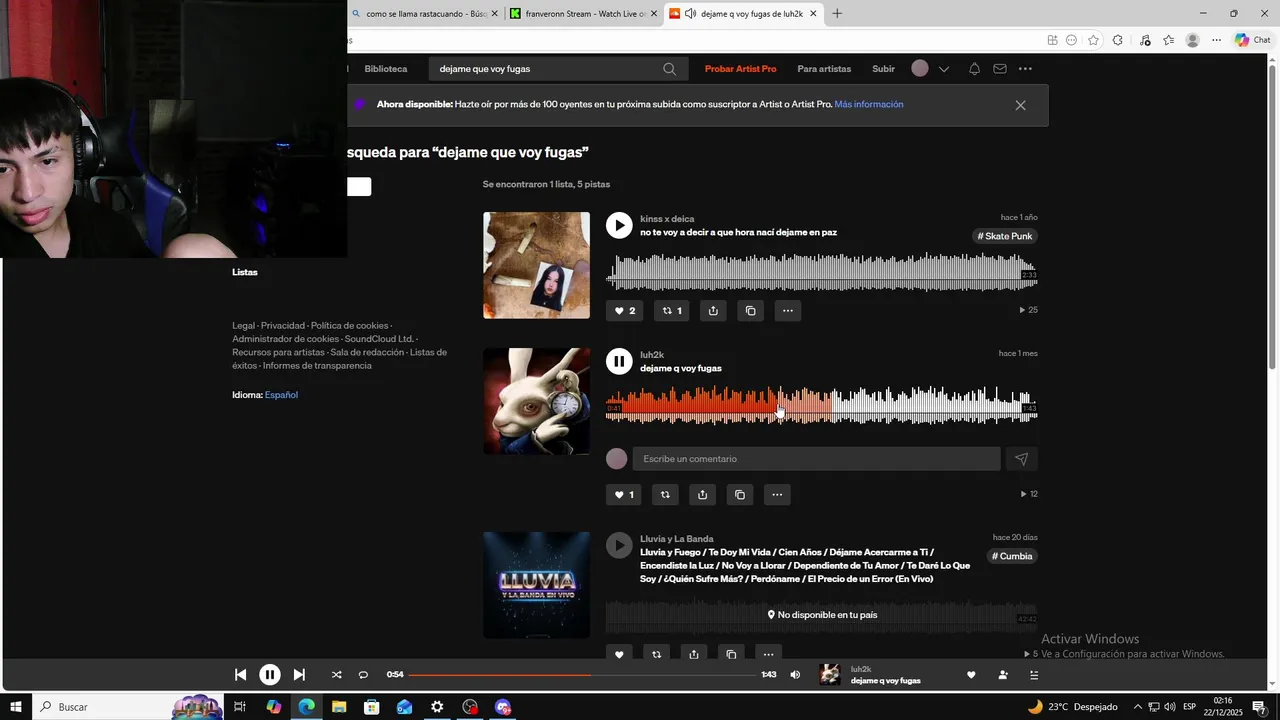Like the kinss x deica track

pyautogui.click(x=625, y=311)
